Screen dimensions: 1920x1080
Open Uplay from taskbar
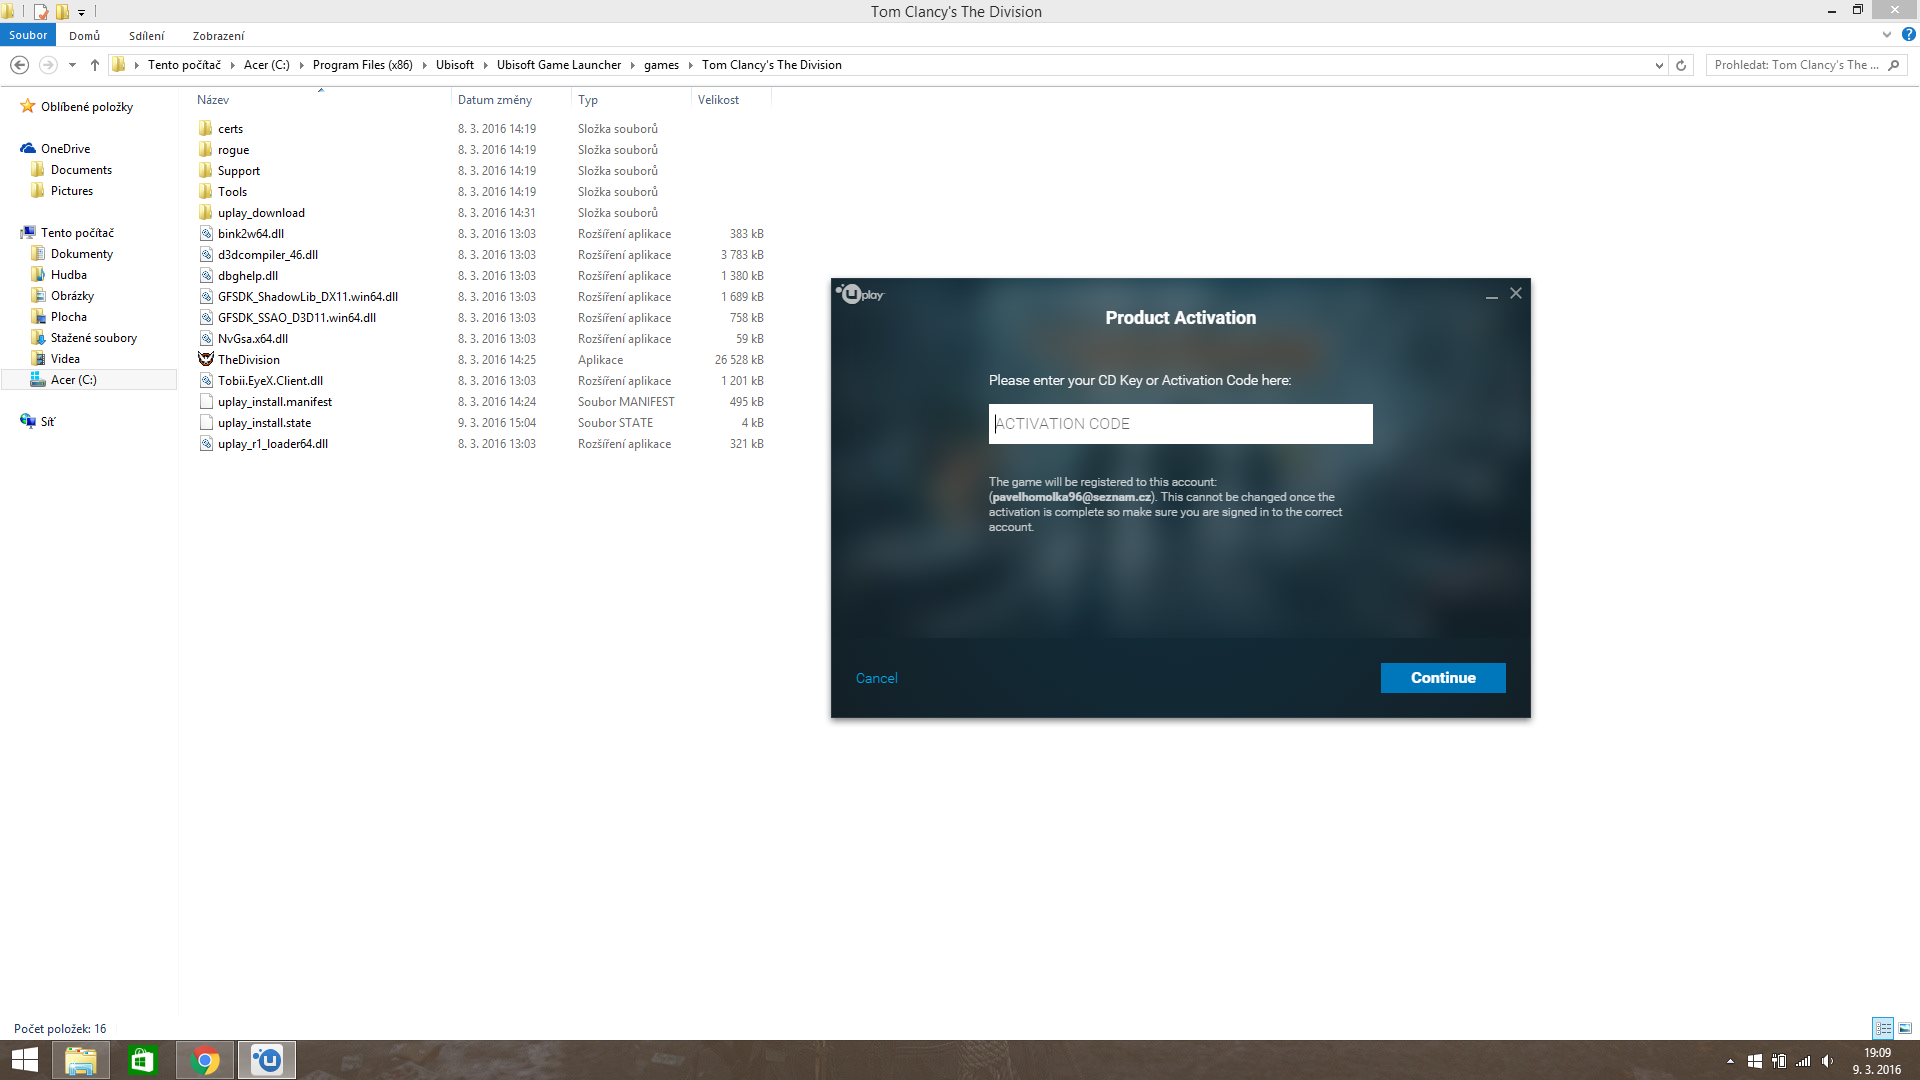tap(266, 1060)
